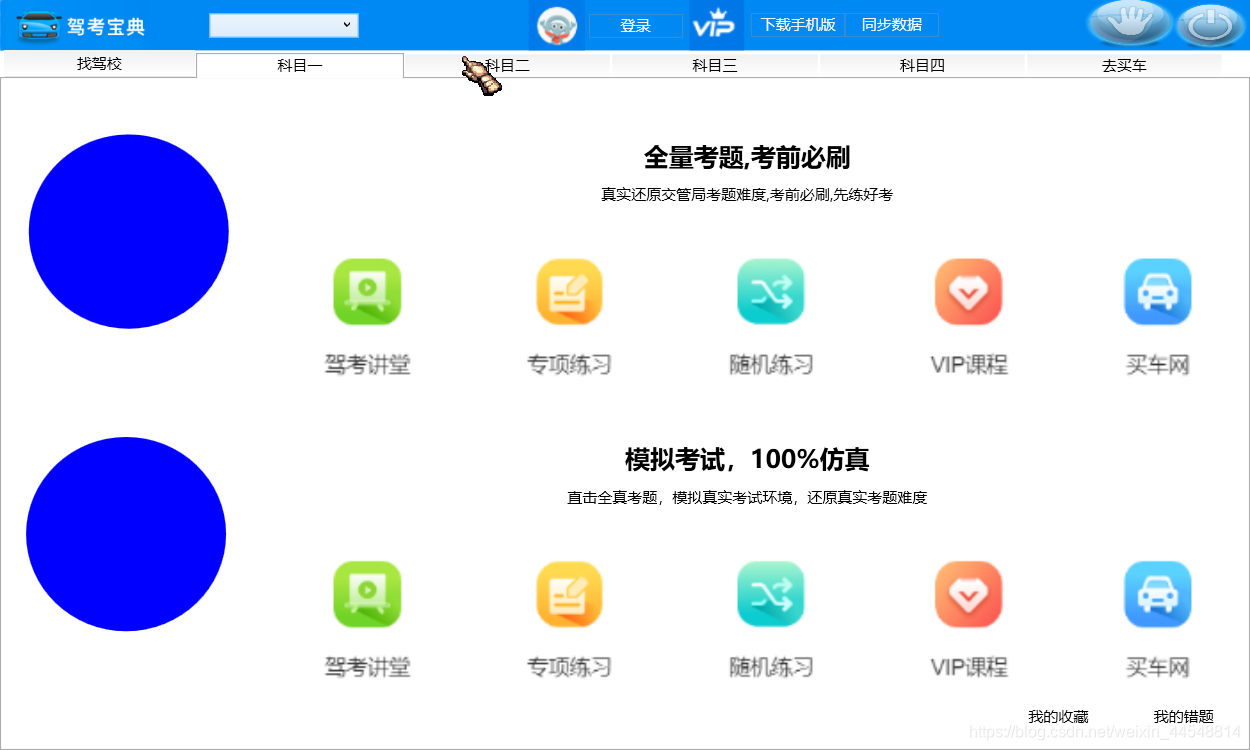Open VIP课程 icon under 模拟考试 section
1250x750 pixels.
pyautogui.click(x=968, y=594)
